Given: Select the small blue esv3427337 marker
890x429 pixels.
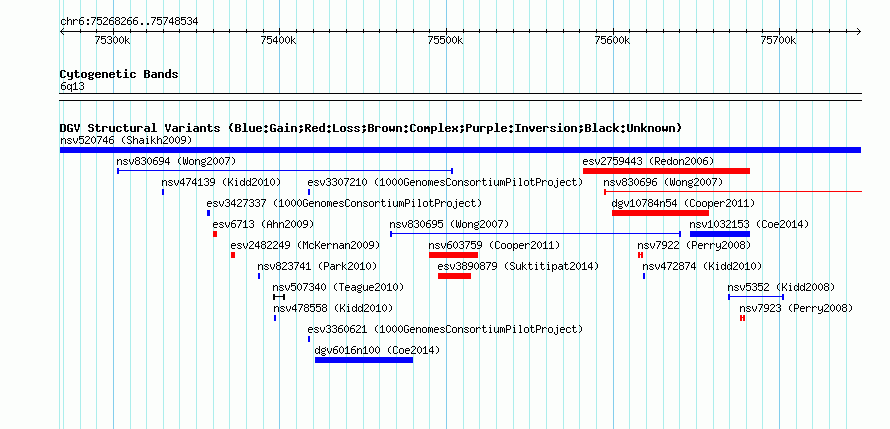Looking at the screenshot, I should (208, 213).
